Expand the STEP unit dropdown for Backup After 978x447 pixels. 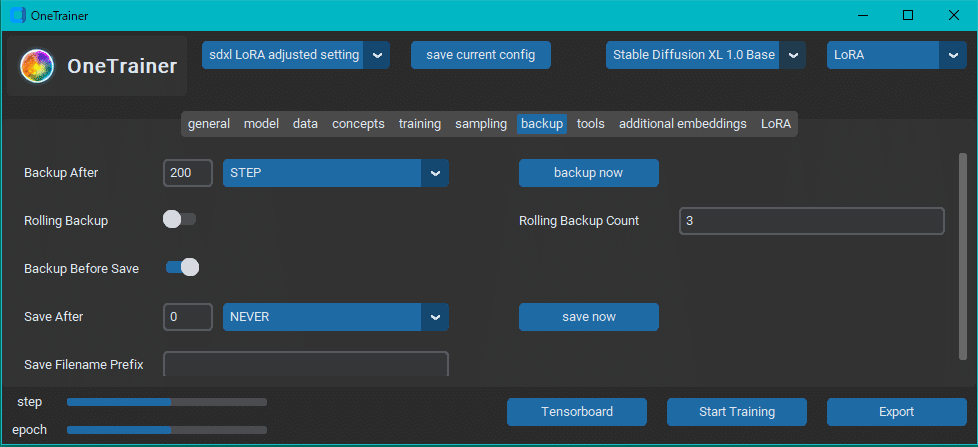tap(336, 173)
